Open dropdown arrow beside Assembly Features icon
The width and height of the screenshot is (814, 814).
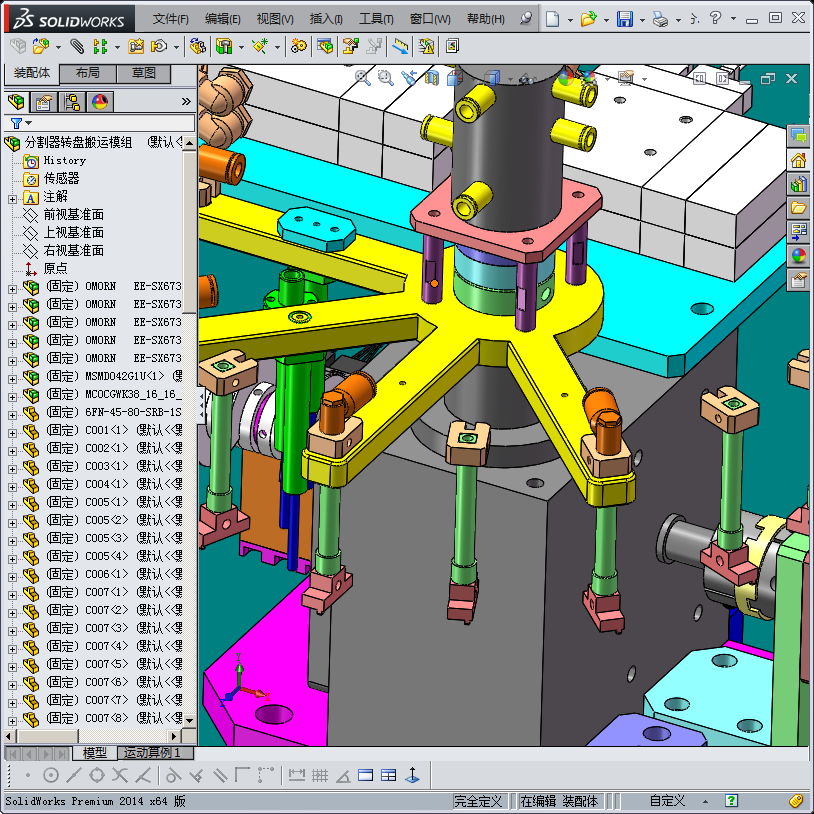click(x=241, y=48)
